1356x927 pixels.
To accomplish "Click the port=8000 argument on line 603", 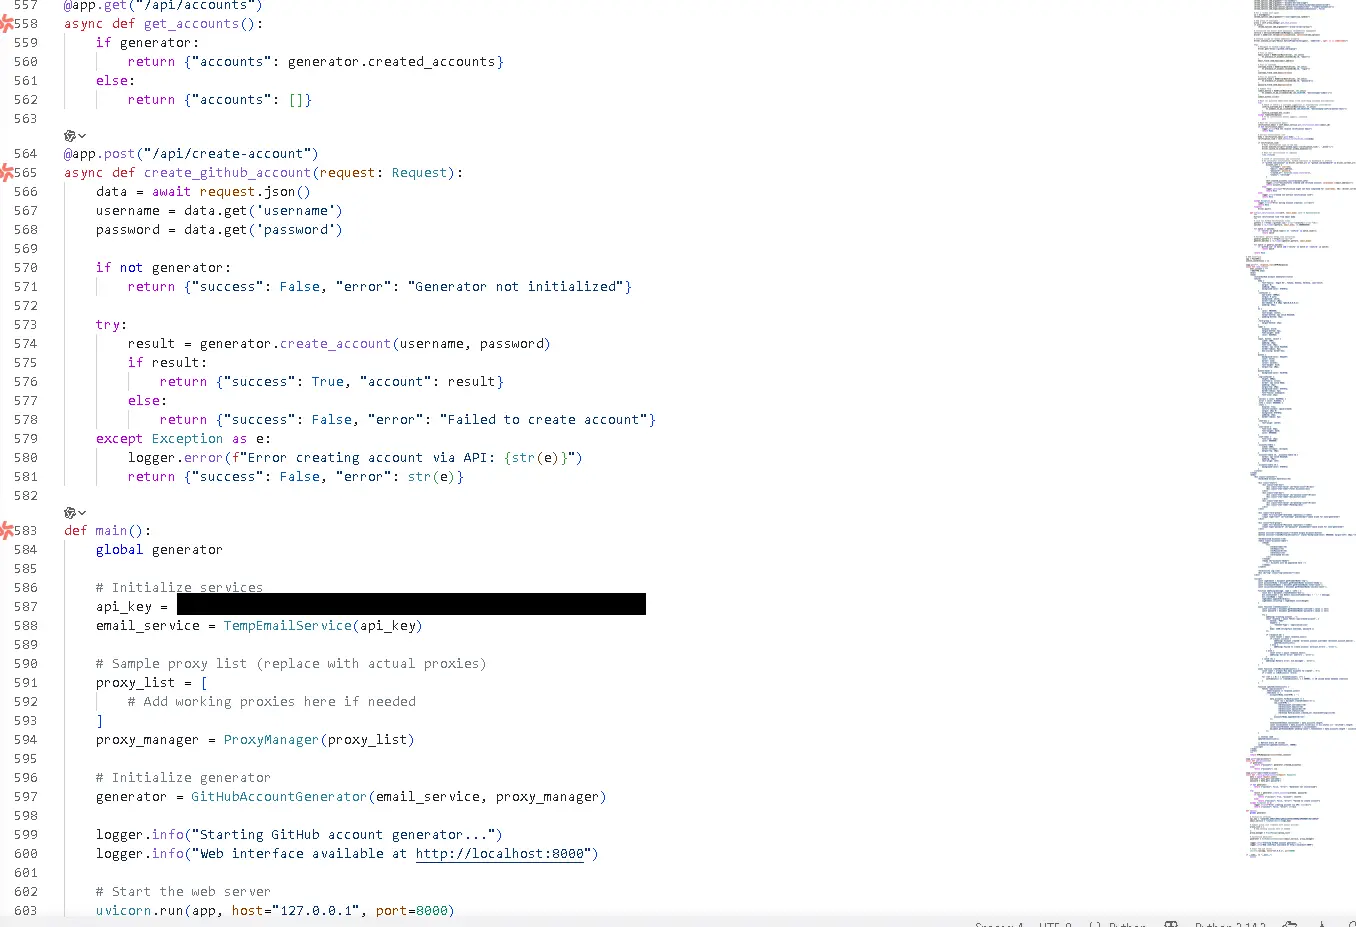I will tap(412, 910).
